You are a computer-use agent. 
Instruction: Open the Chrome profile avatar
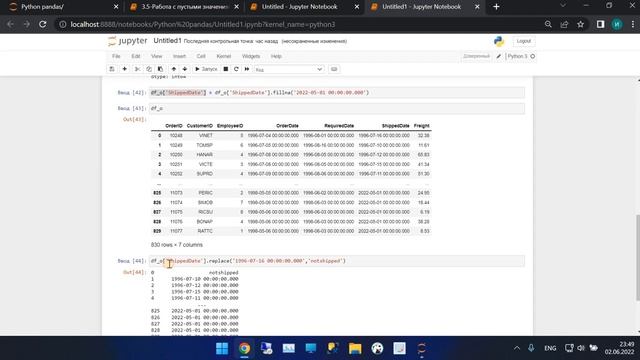617,24
